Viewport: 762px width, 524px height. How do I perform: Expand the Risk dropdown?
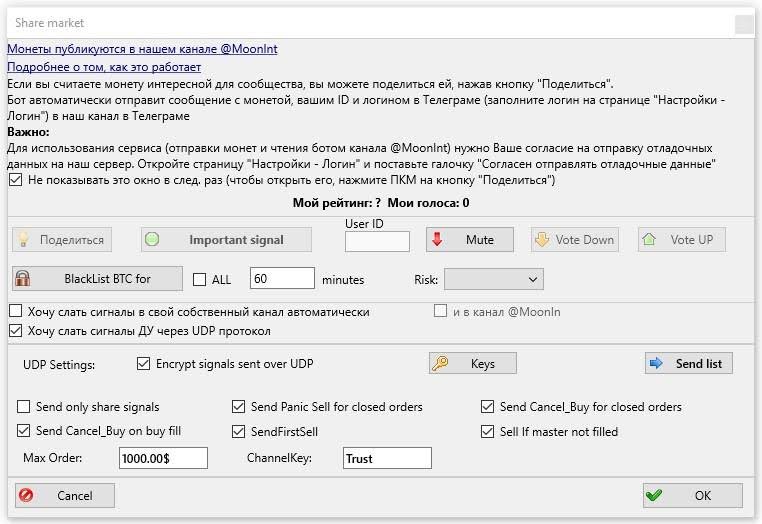493,279
